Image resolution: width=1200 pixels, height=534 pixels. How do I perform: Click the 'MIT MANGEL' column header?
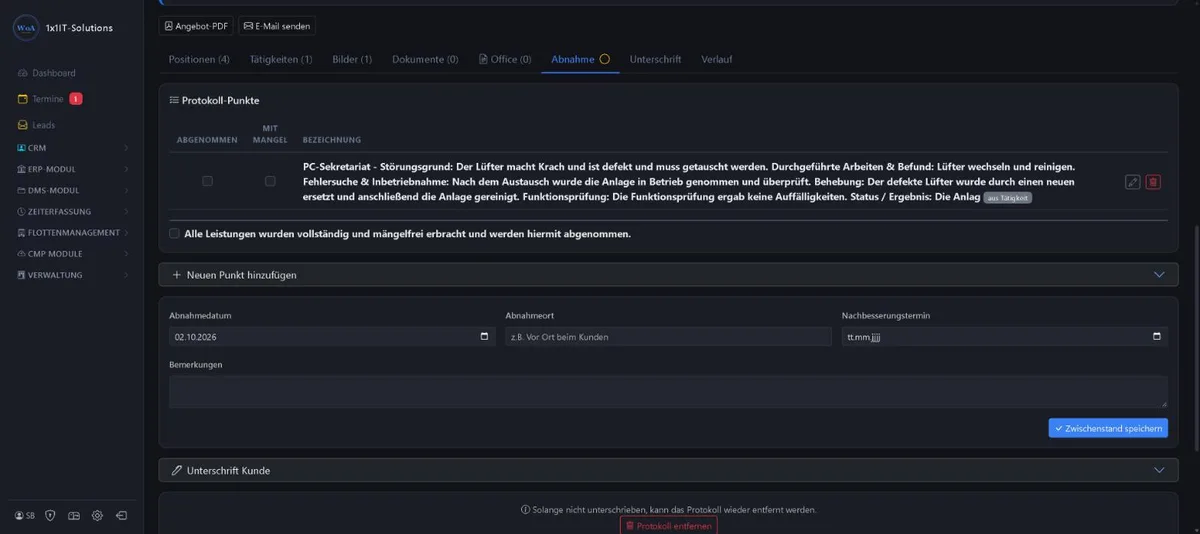270,134
